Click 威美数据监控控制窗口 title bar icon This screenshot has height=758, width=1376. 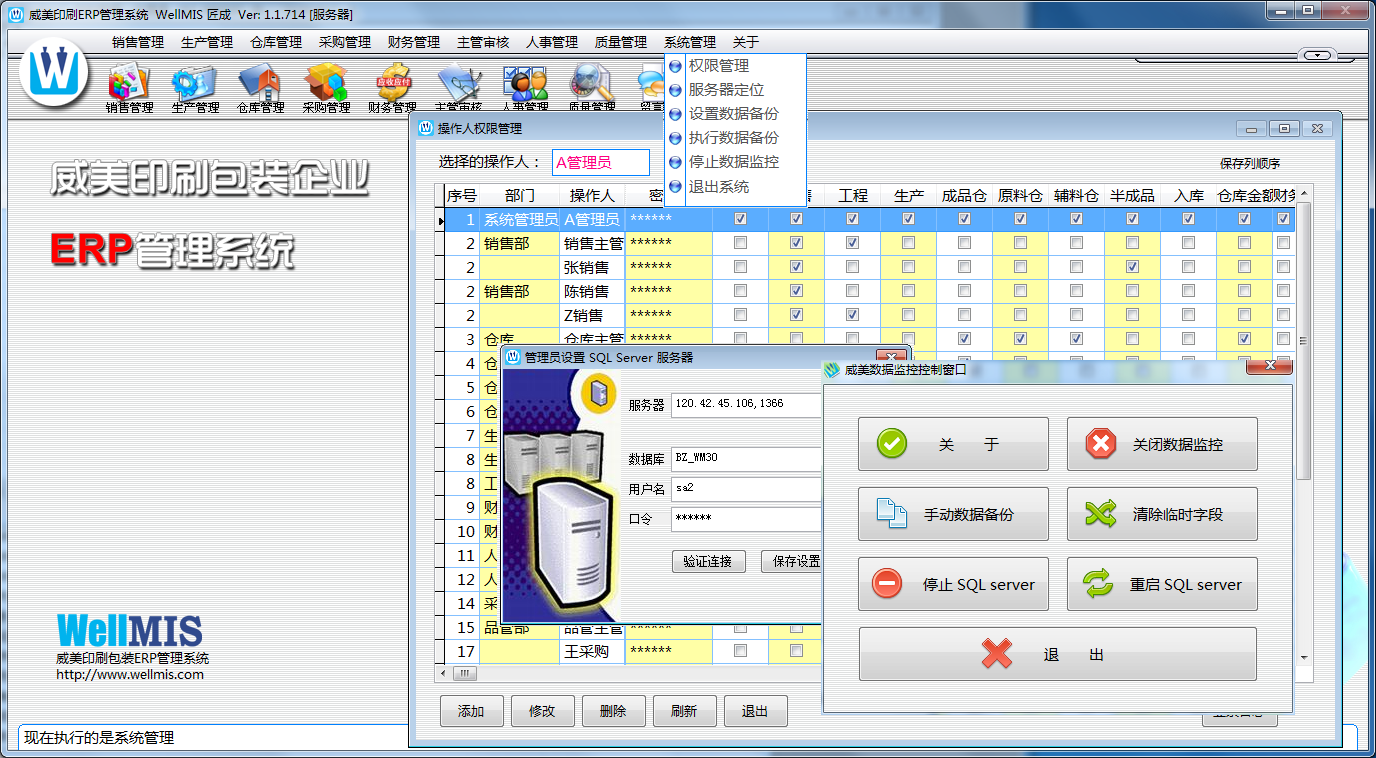(x=831, y=369)
